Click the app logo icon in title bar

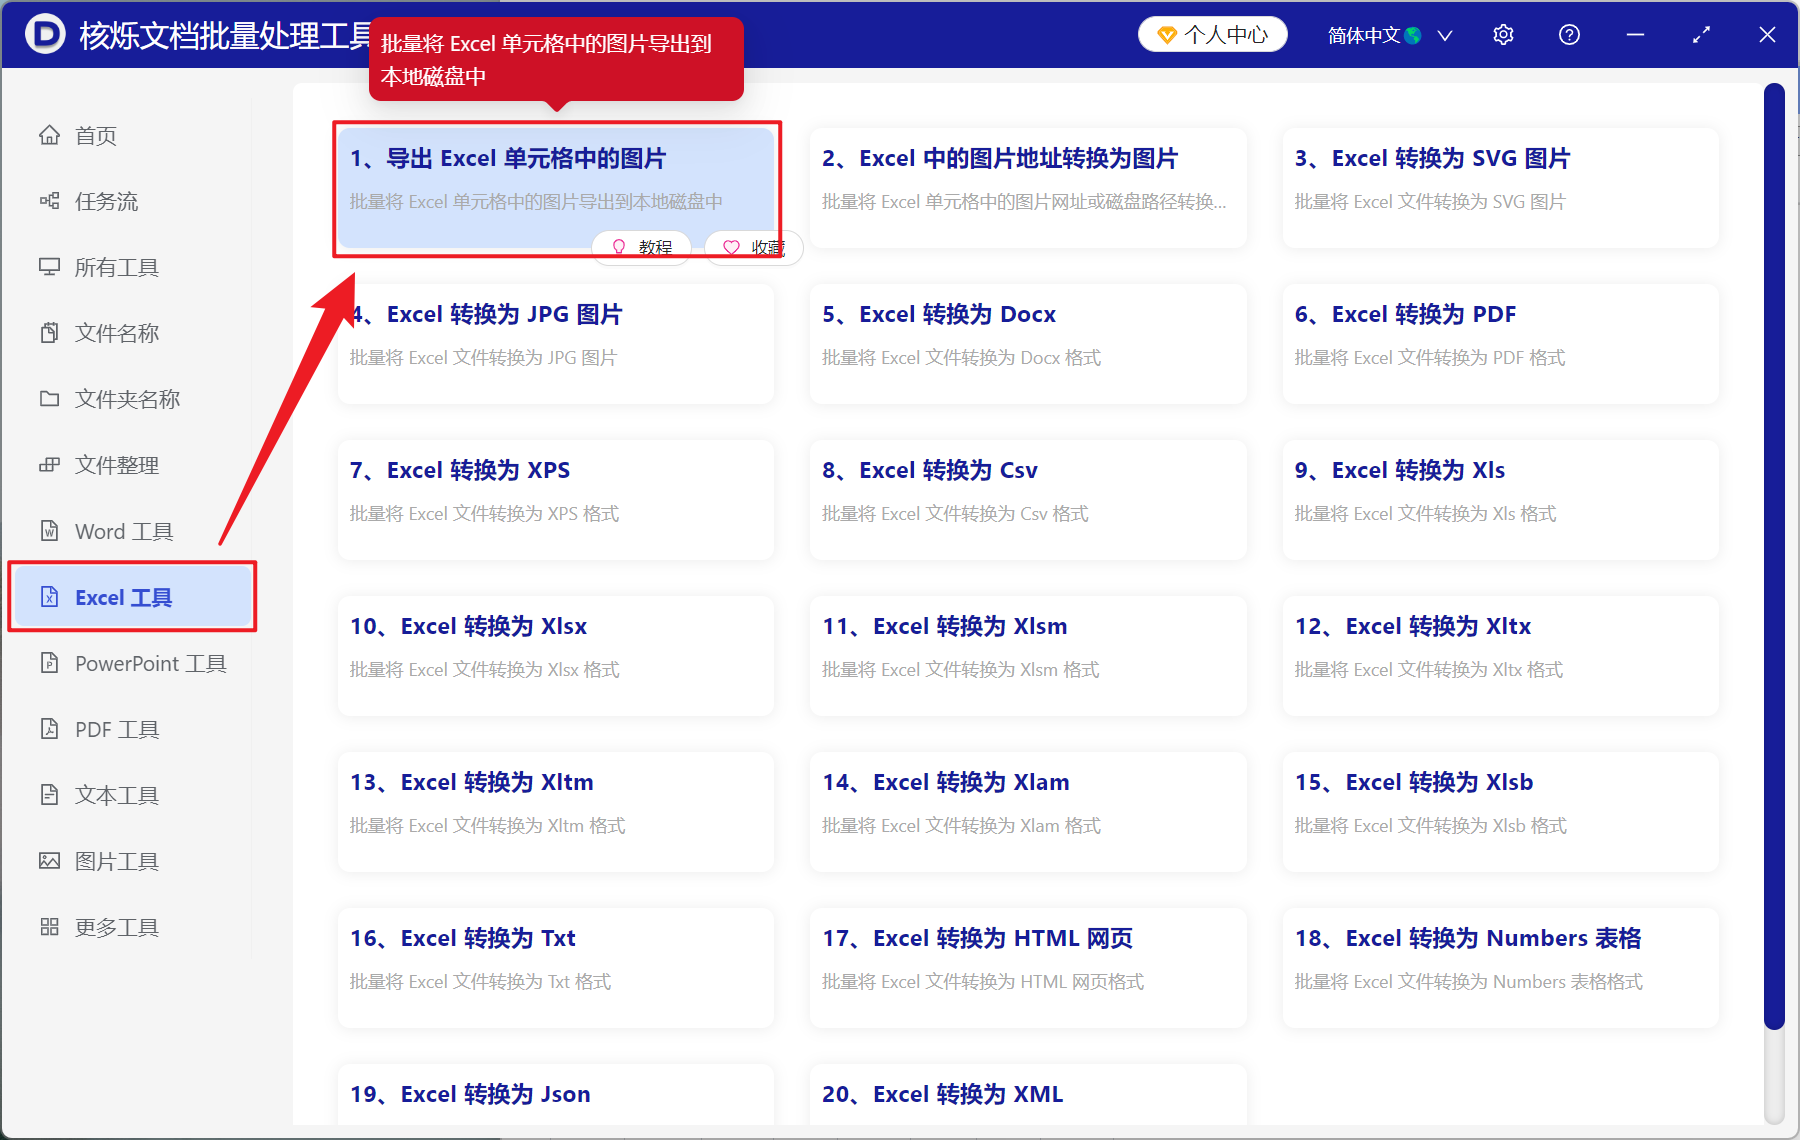[44, 34]
